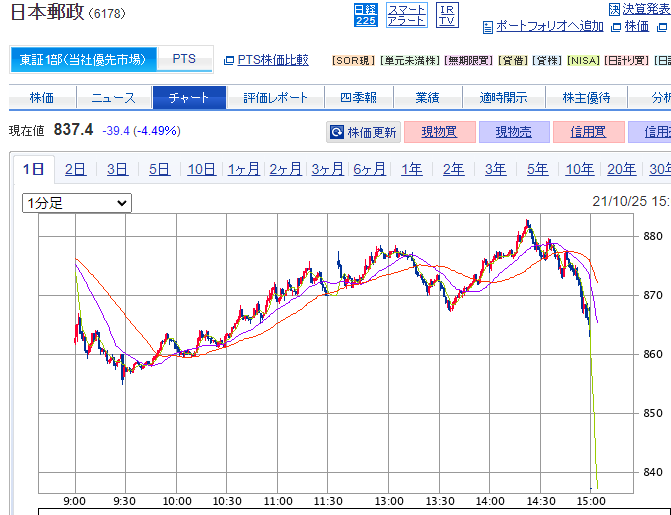Image resolution: width=671 pixels, height=515 pixels.
Task: Switch chart period to 10年
Action: click(x=580, y=170)
